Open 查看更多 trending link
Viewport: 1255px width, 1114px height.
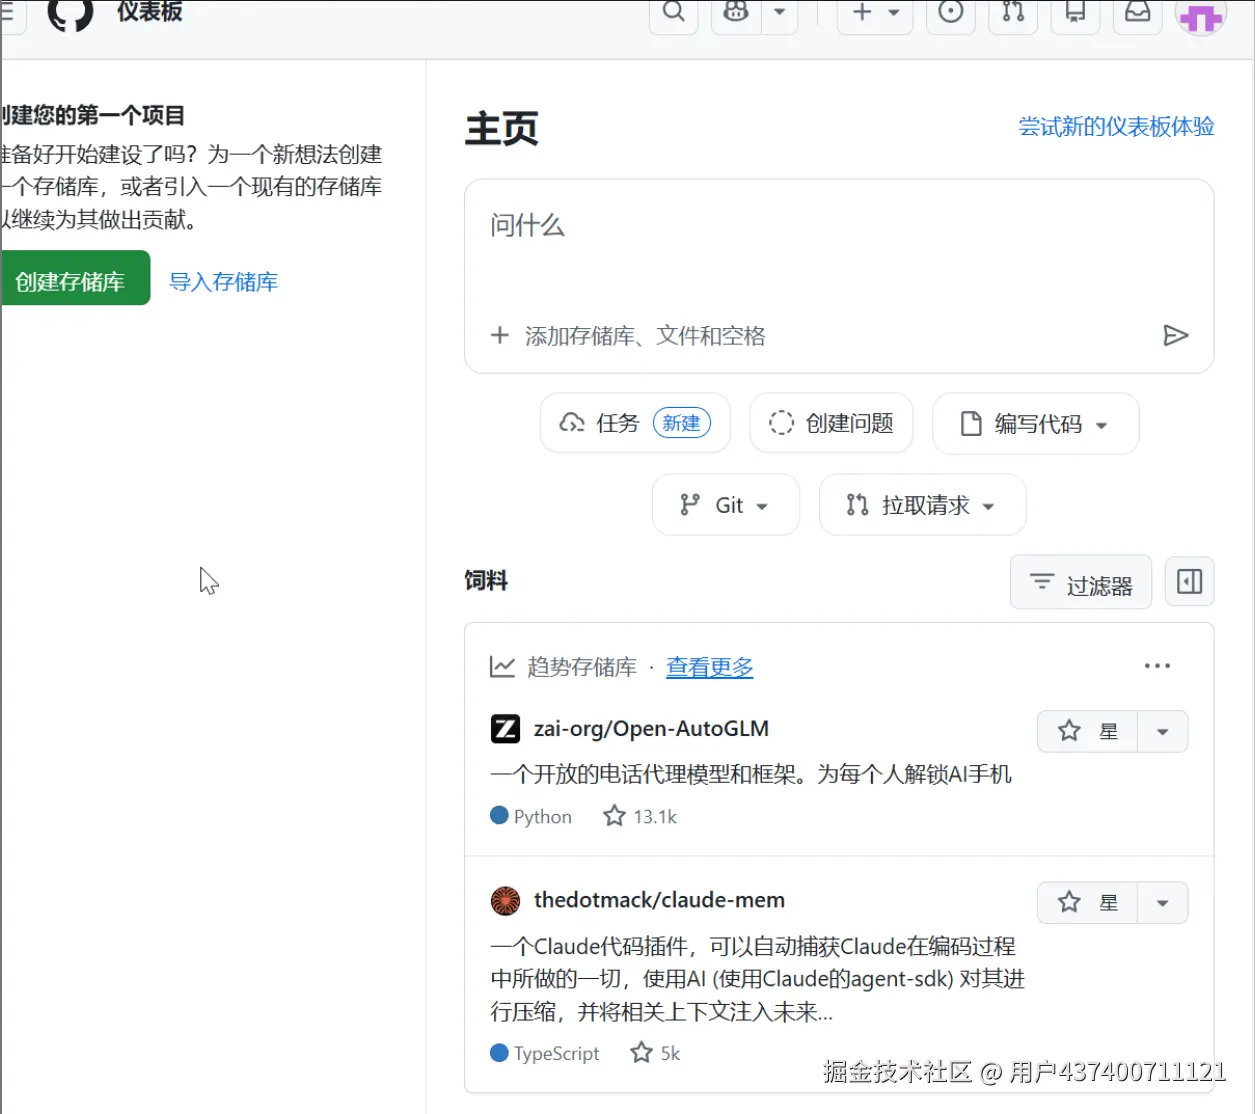click(710, 667)
